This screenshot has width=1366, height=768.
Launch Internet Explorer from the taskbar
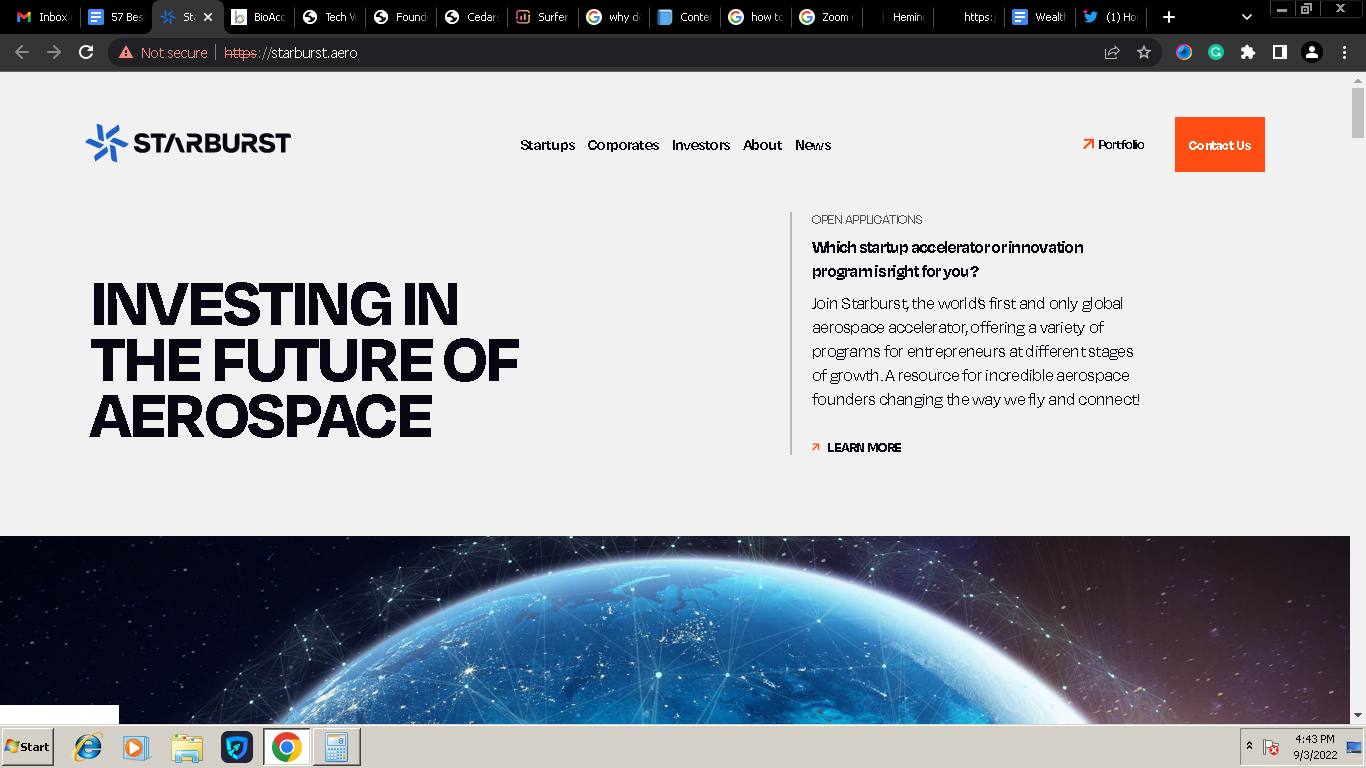click(x=88, y=747)
